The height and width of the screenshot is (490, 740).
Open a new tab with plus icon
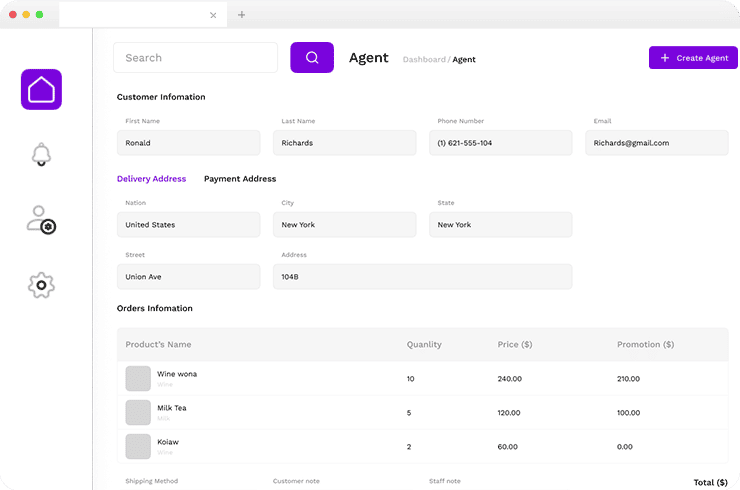241,15
